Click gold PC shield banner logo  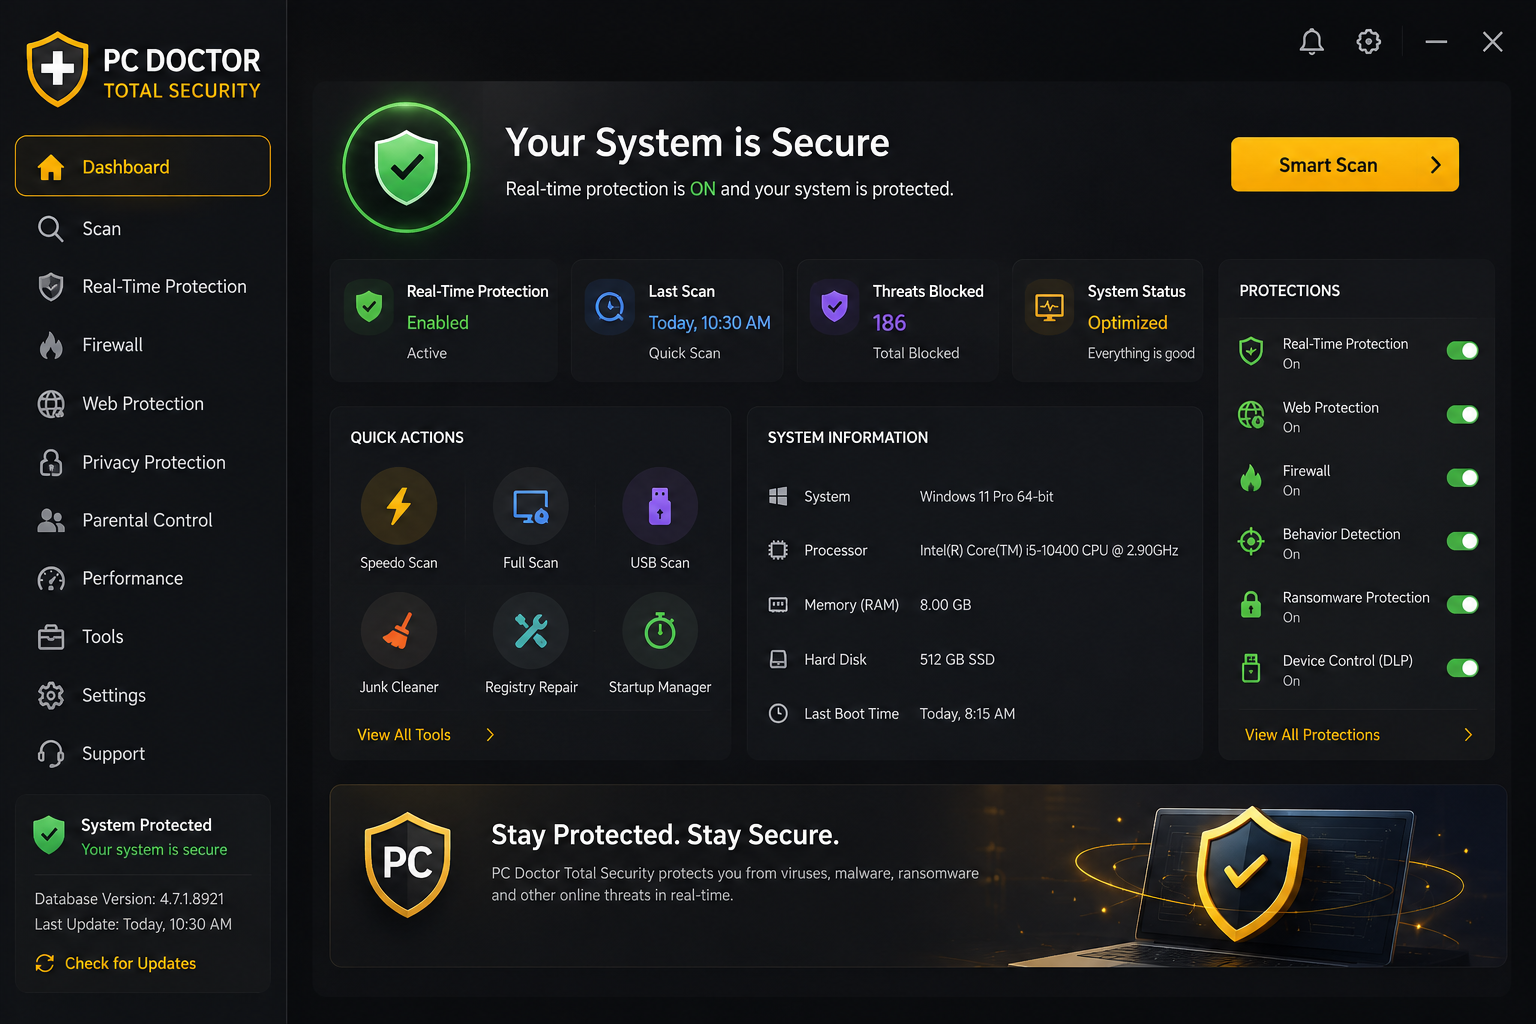click(407, 864)
